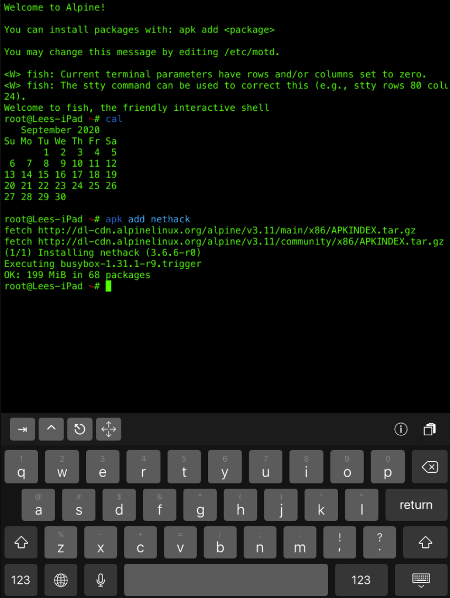Click 'September 2020' calendar header

tap(60, 130)
